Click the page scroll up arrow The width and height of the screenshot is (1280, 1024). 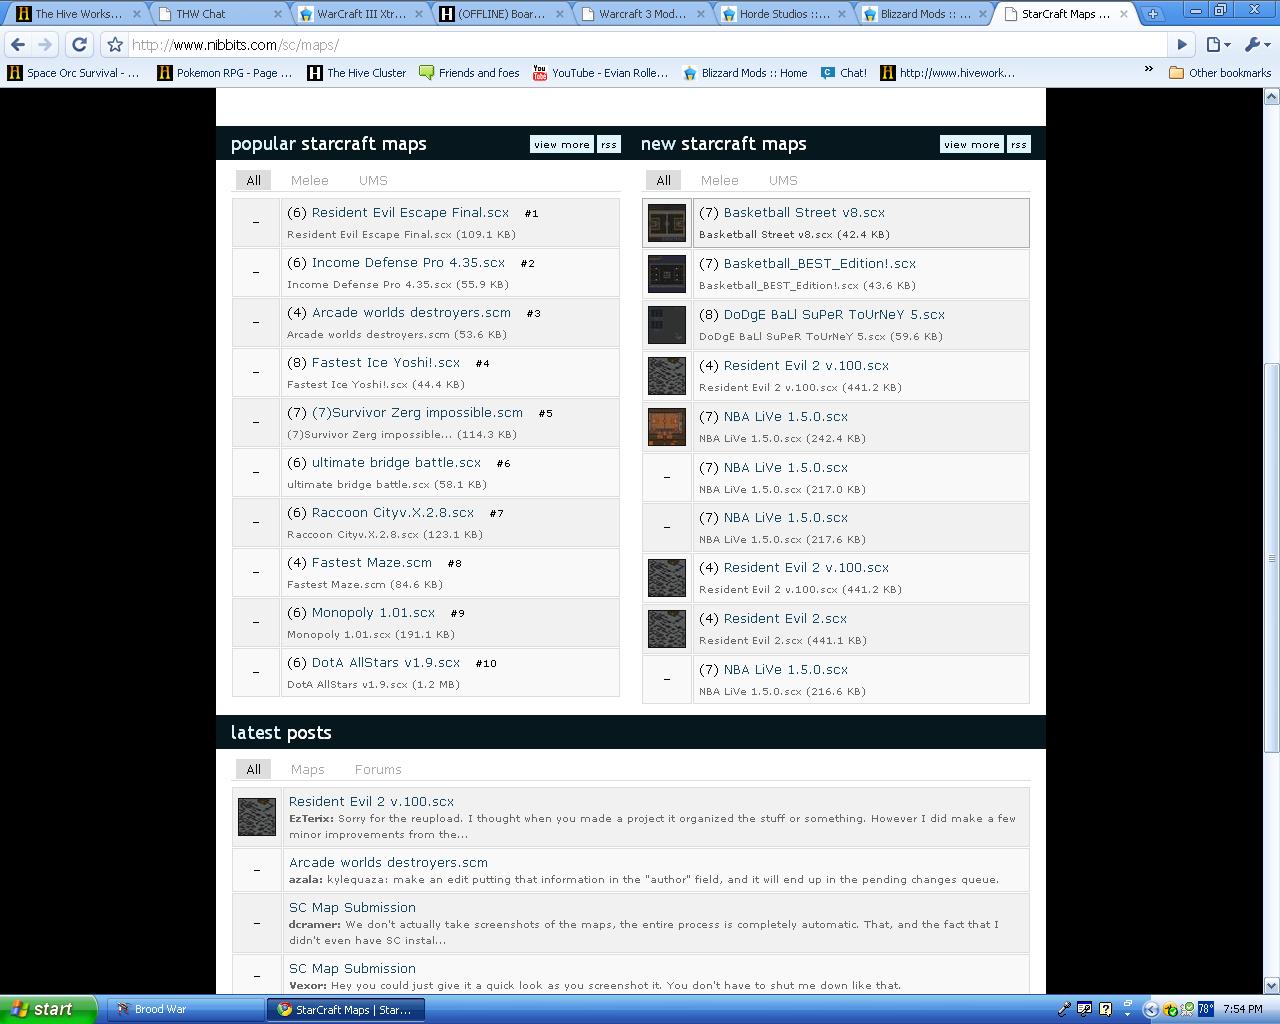1272,96
